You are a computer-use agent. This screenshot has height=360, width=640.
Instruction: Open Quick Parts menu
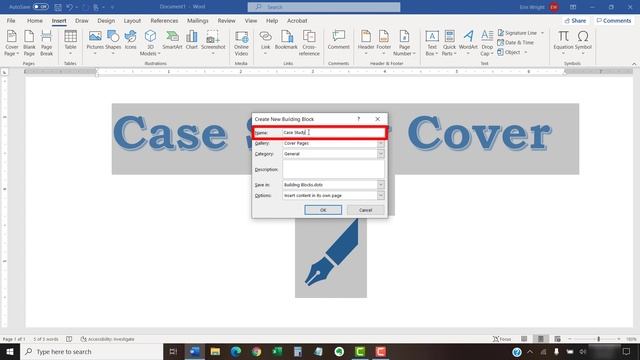click(x=449, y=43)
